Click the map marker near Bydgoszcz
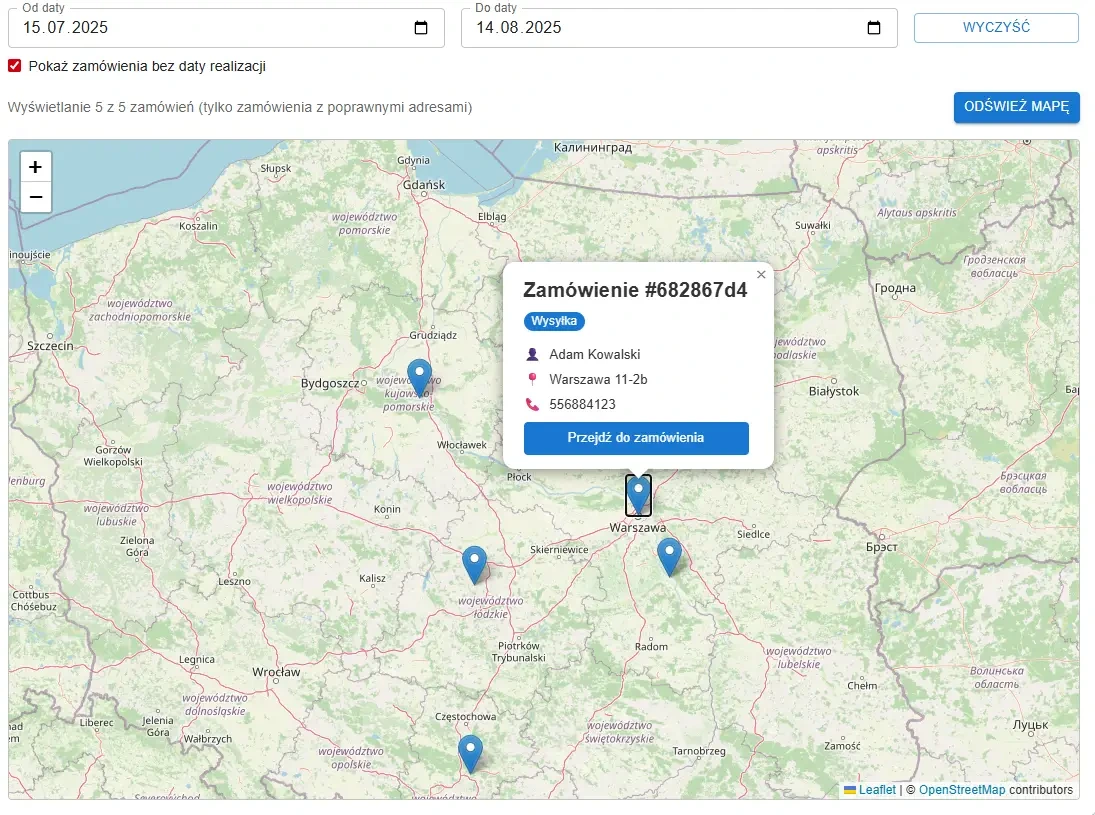This screenshot has height=815, width=1095. point(419,377)
